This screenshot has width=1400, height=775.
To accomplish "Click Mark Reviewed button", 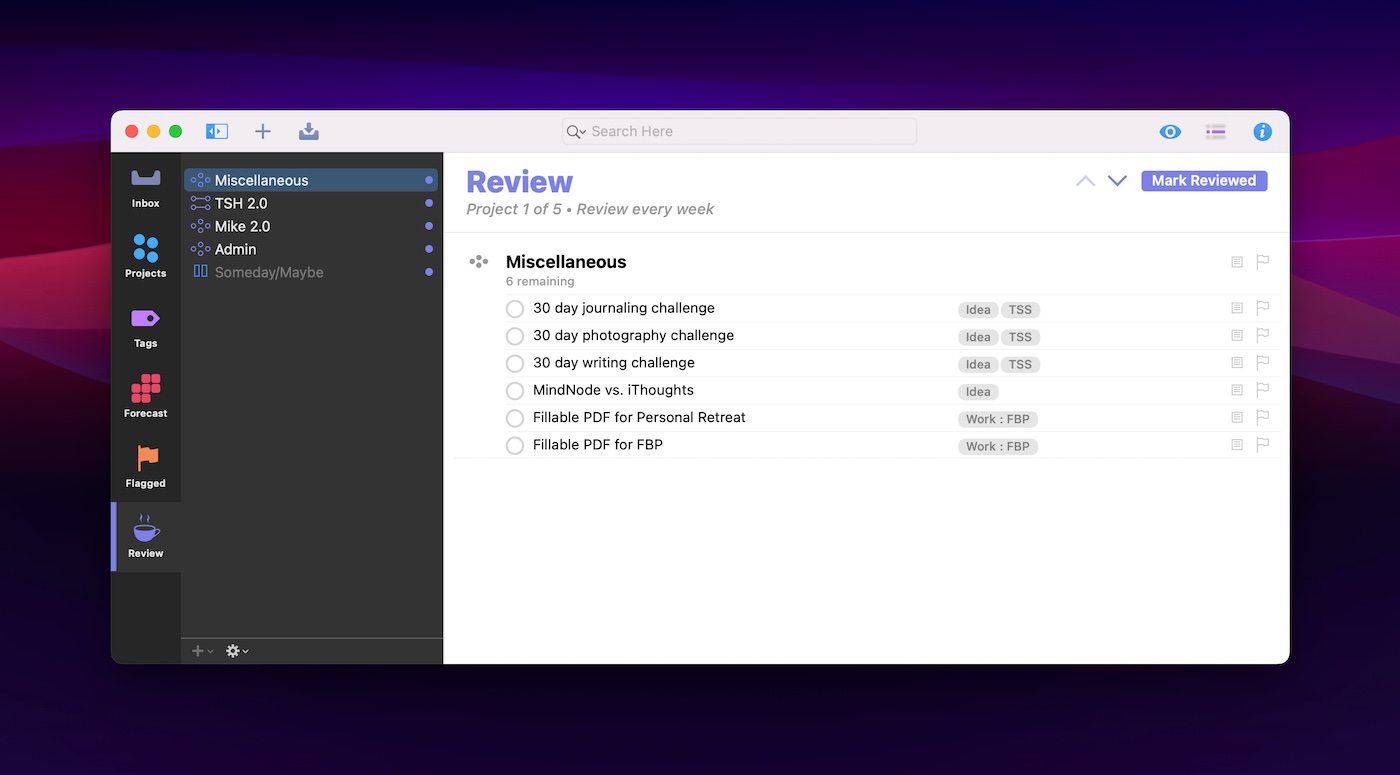I will pos(1204,181).
